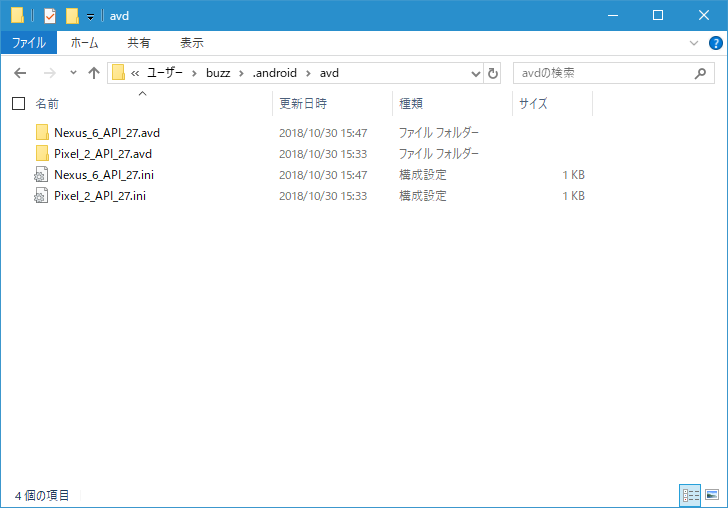Select the Pixel_2_API_27.ini file icon
This screenshot has width=728, height=508.
41,195
